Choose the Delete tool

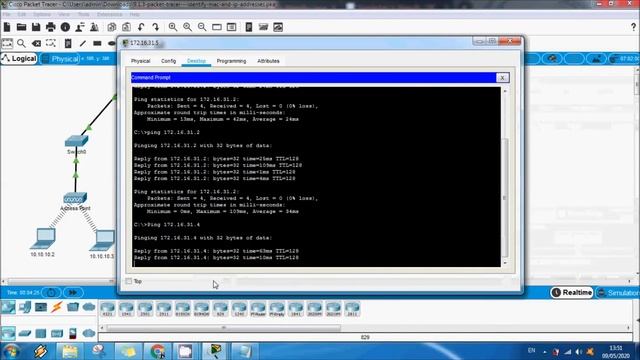click(x=36, y=43)
